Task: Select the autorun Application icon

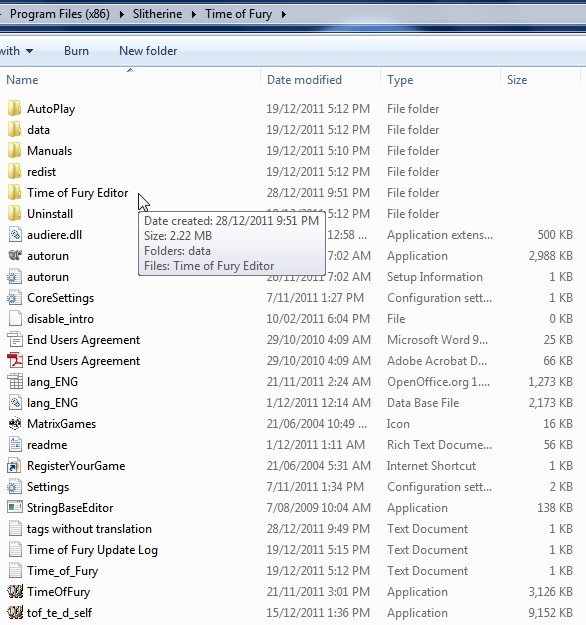Action: [x=15, y=256]
